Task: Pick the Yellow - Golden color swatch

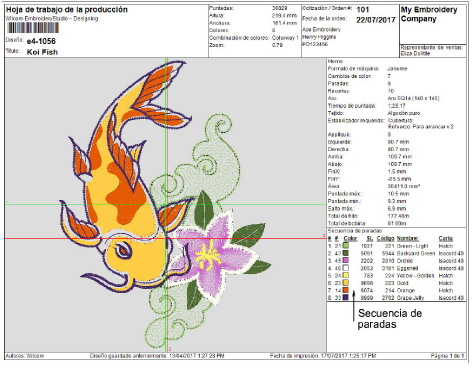Action: point(346,275)
